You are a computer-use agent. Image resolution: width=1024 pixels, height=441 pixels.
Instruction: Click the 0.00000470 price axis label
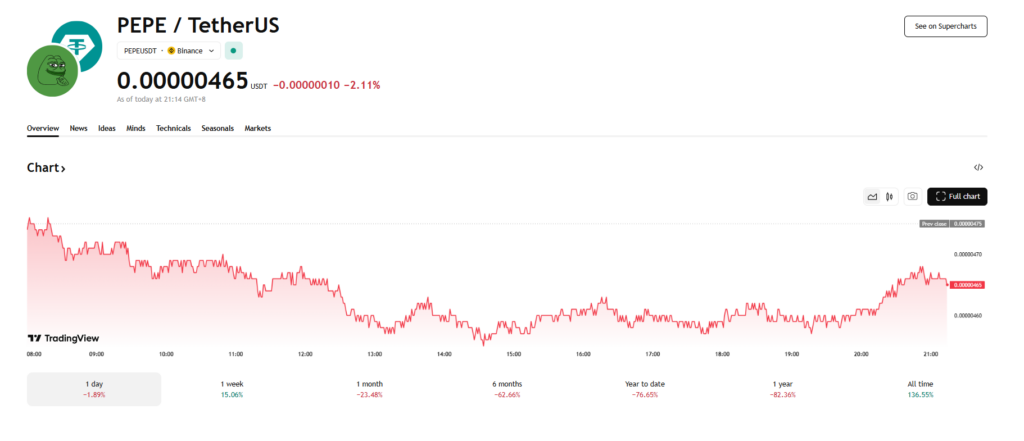[967, 253]
